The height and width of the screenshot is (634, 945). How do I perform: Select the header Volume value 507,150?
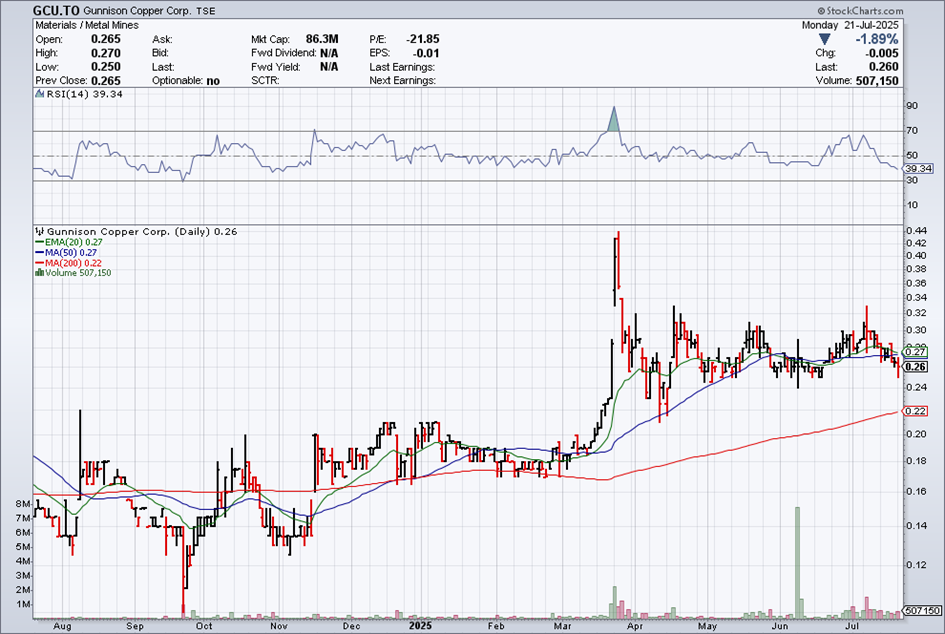coord(877,81)
